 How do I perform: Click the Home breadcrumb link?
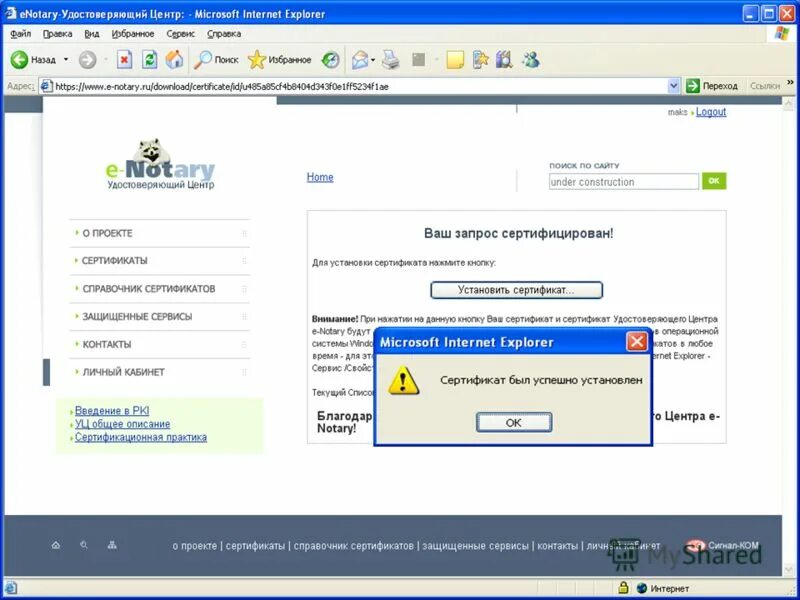320,177
